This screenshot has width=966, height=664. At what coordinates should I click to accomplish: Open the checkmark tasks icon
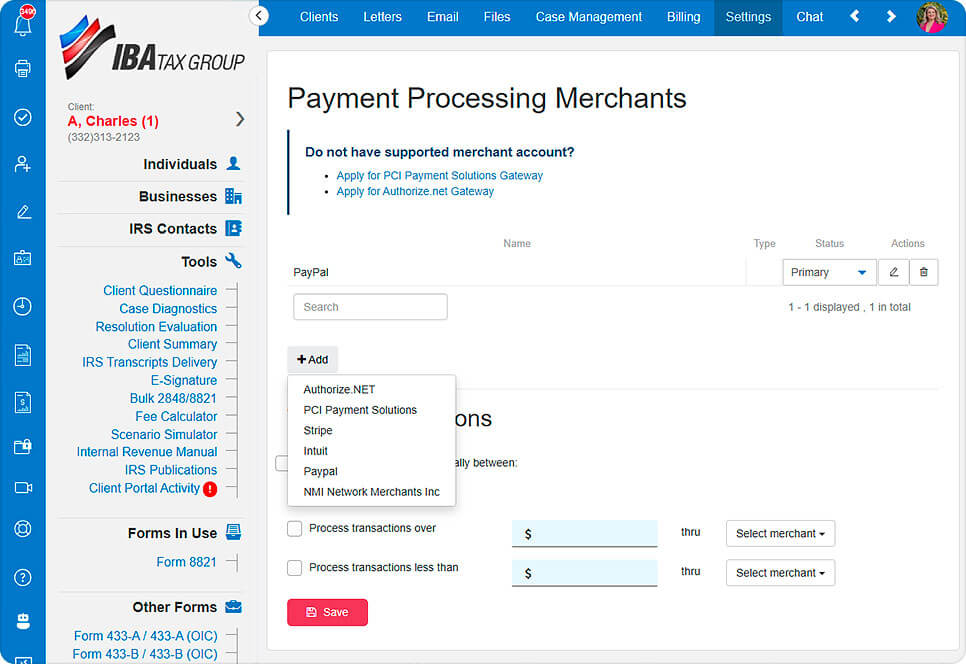tap(23, 117)
